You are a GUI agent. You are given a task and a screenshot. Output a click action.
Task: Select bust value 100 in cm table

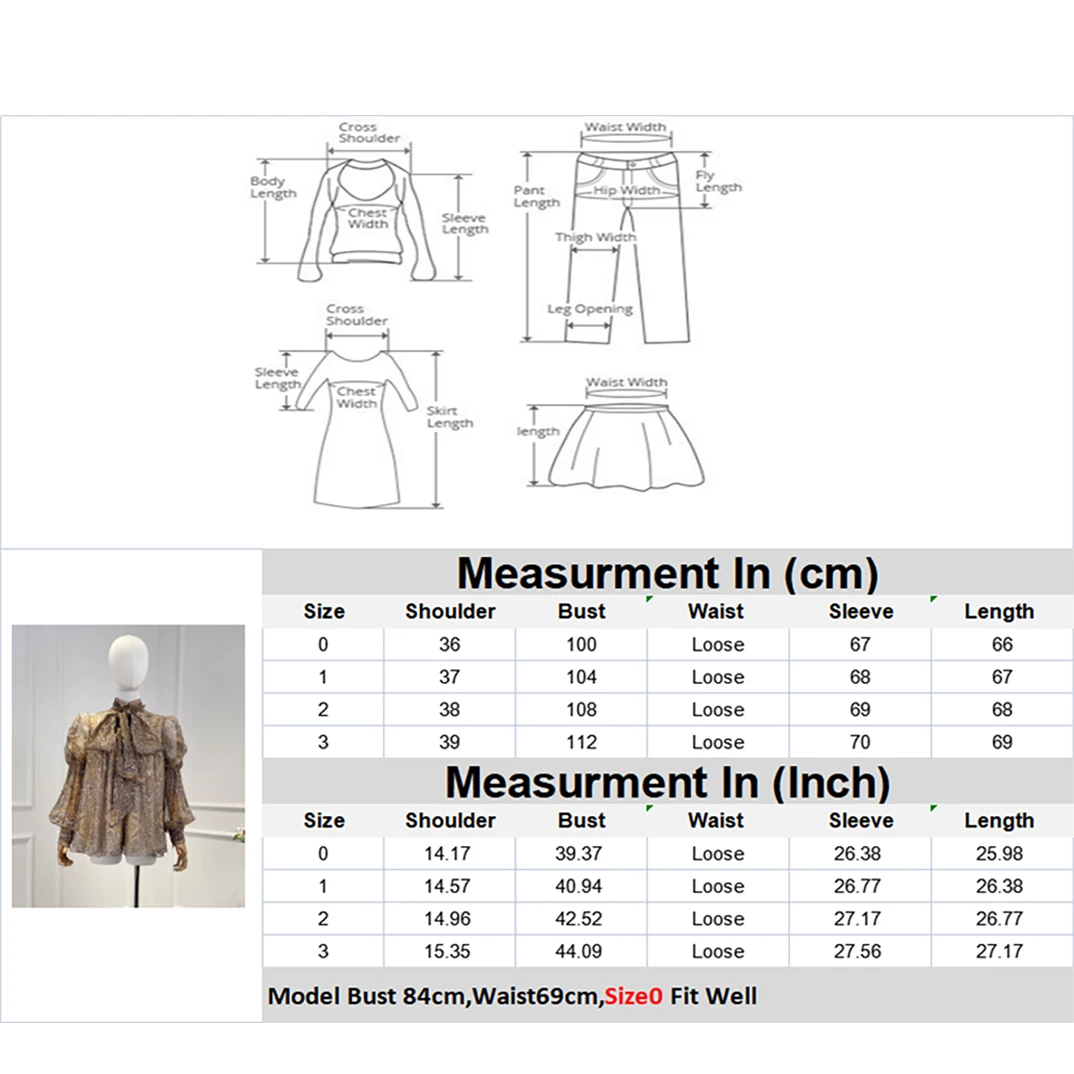coord(582,645)
